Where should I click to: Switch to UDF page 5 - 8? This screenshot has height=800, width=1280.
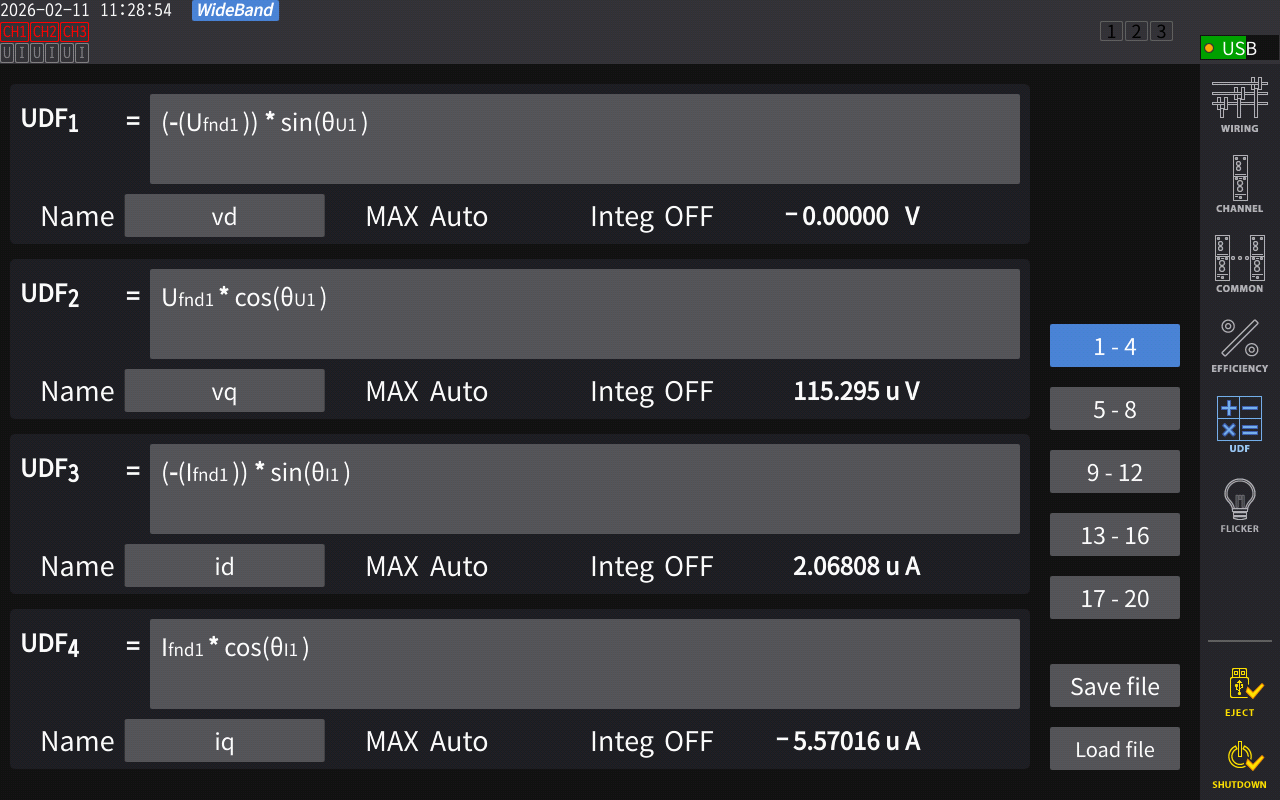1114,409
